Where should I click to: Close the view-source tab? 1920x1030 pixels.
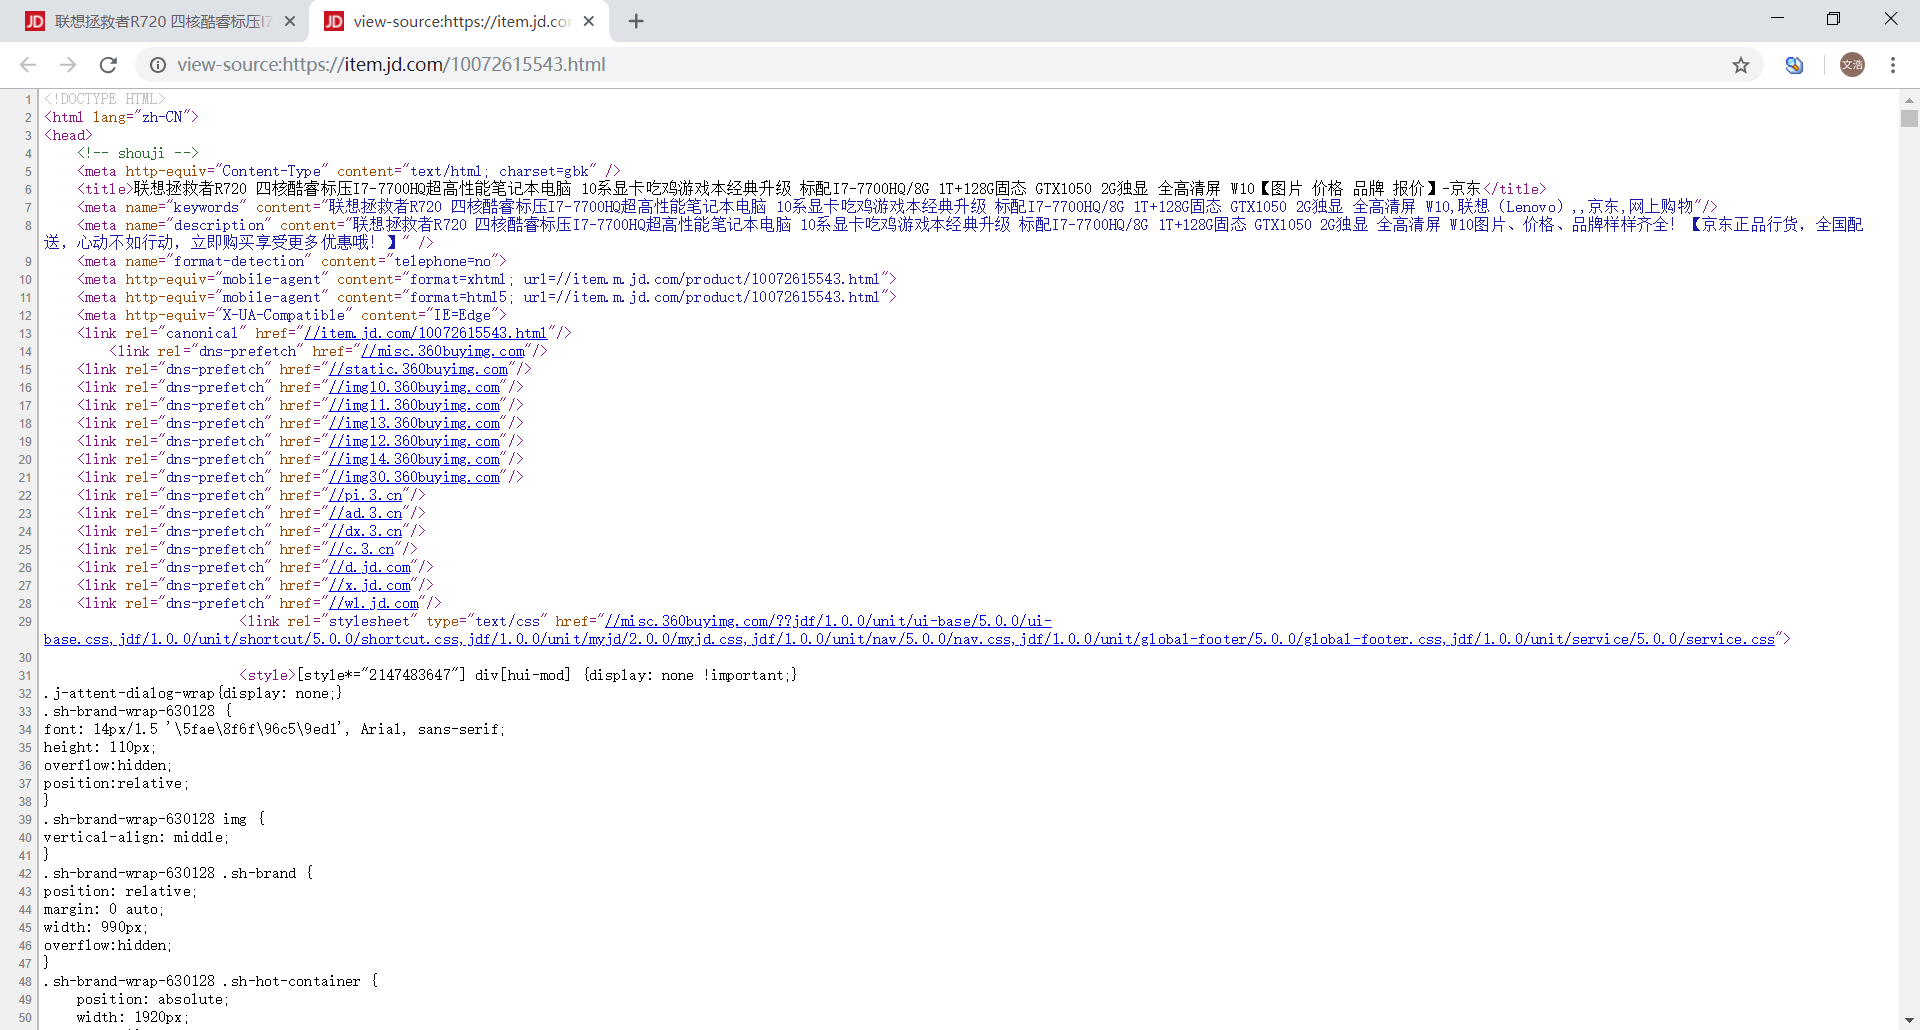(589, 21)
